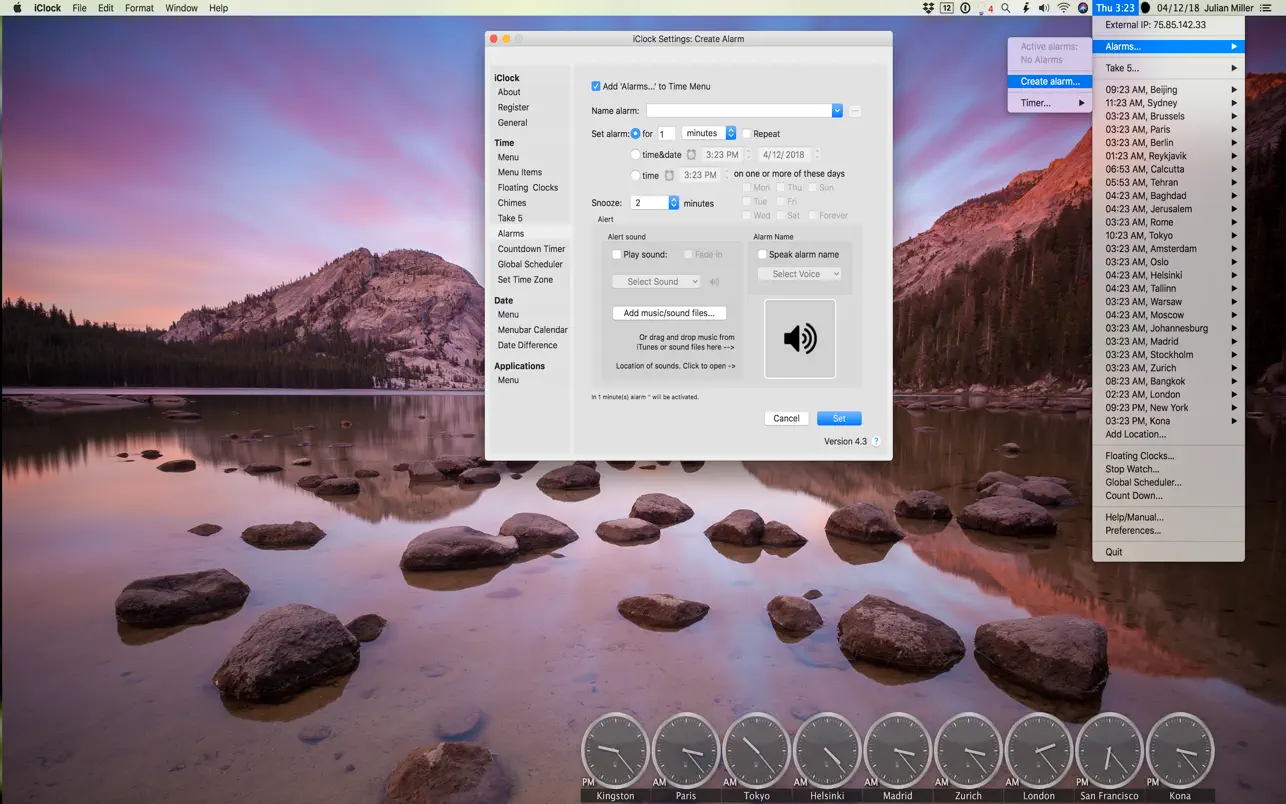Enable the Repeat checkbox
The image size is (1286, 804).
(x=746, y=133)
